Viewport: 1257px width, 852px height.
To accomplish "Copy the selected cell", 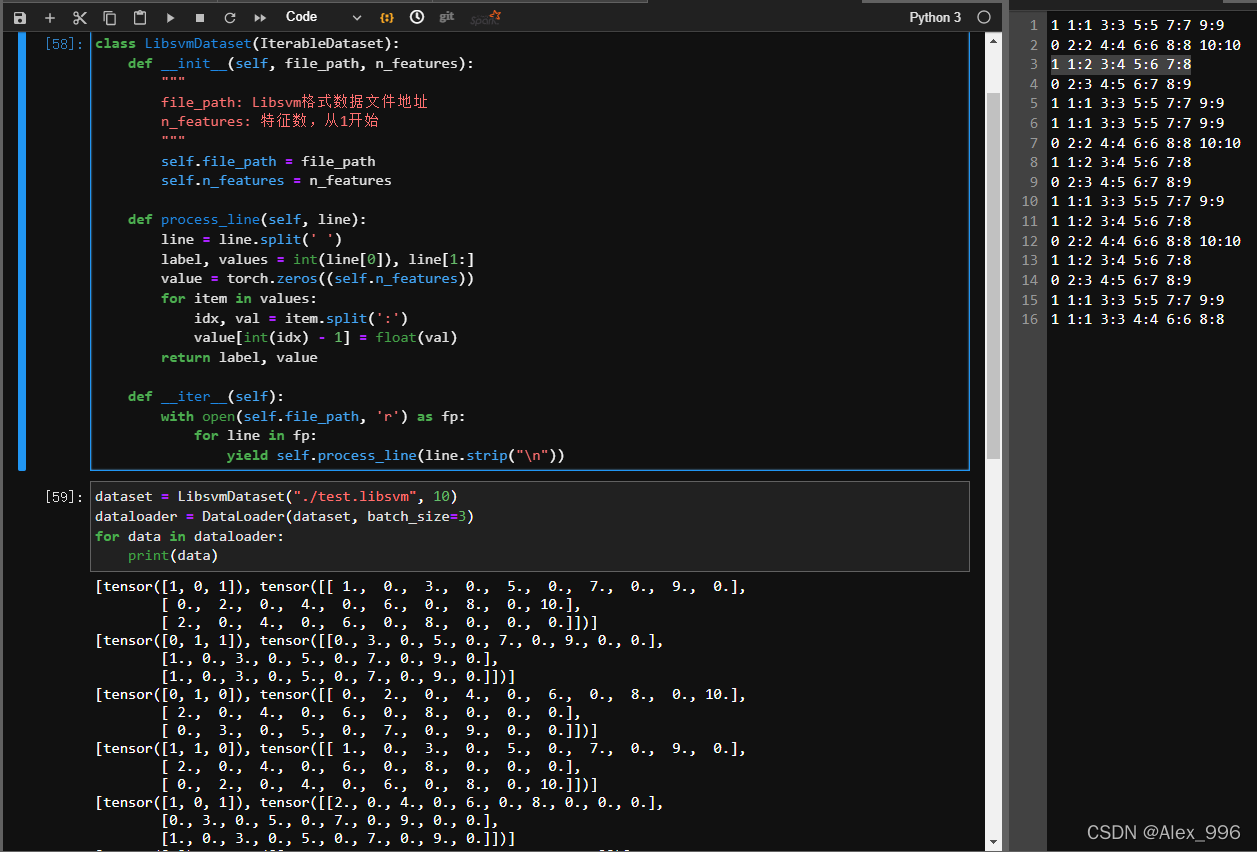I will [x=110, y=18].
